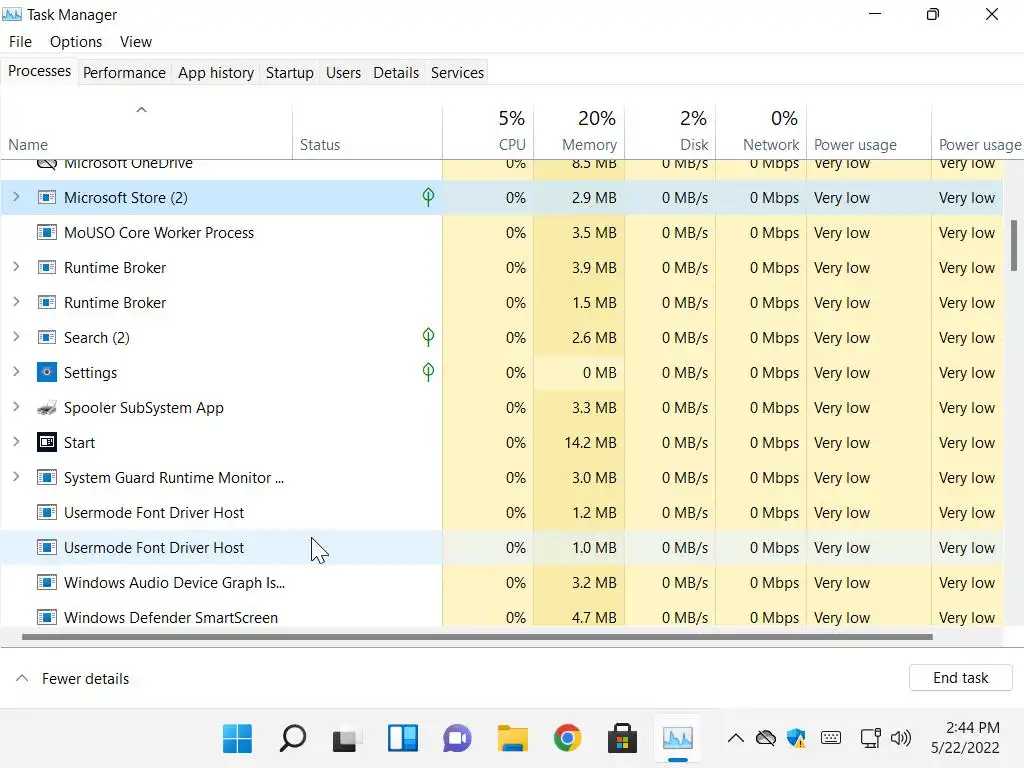Screen dimensions: 1024x768
Task: Sort by the Network column header
Action: pos(761,131)
